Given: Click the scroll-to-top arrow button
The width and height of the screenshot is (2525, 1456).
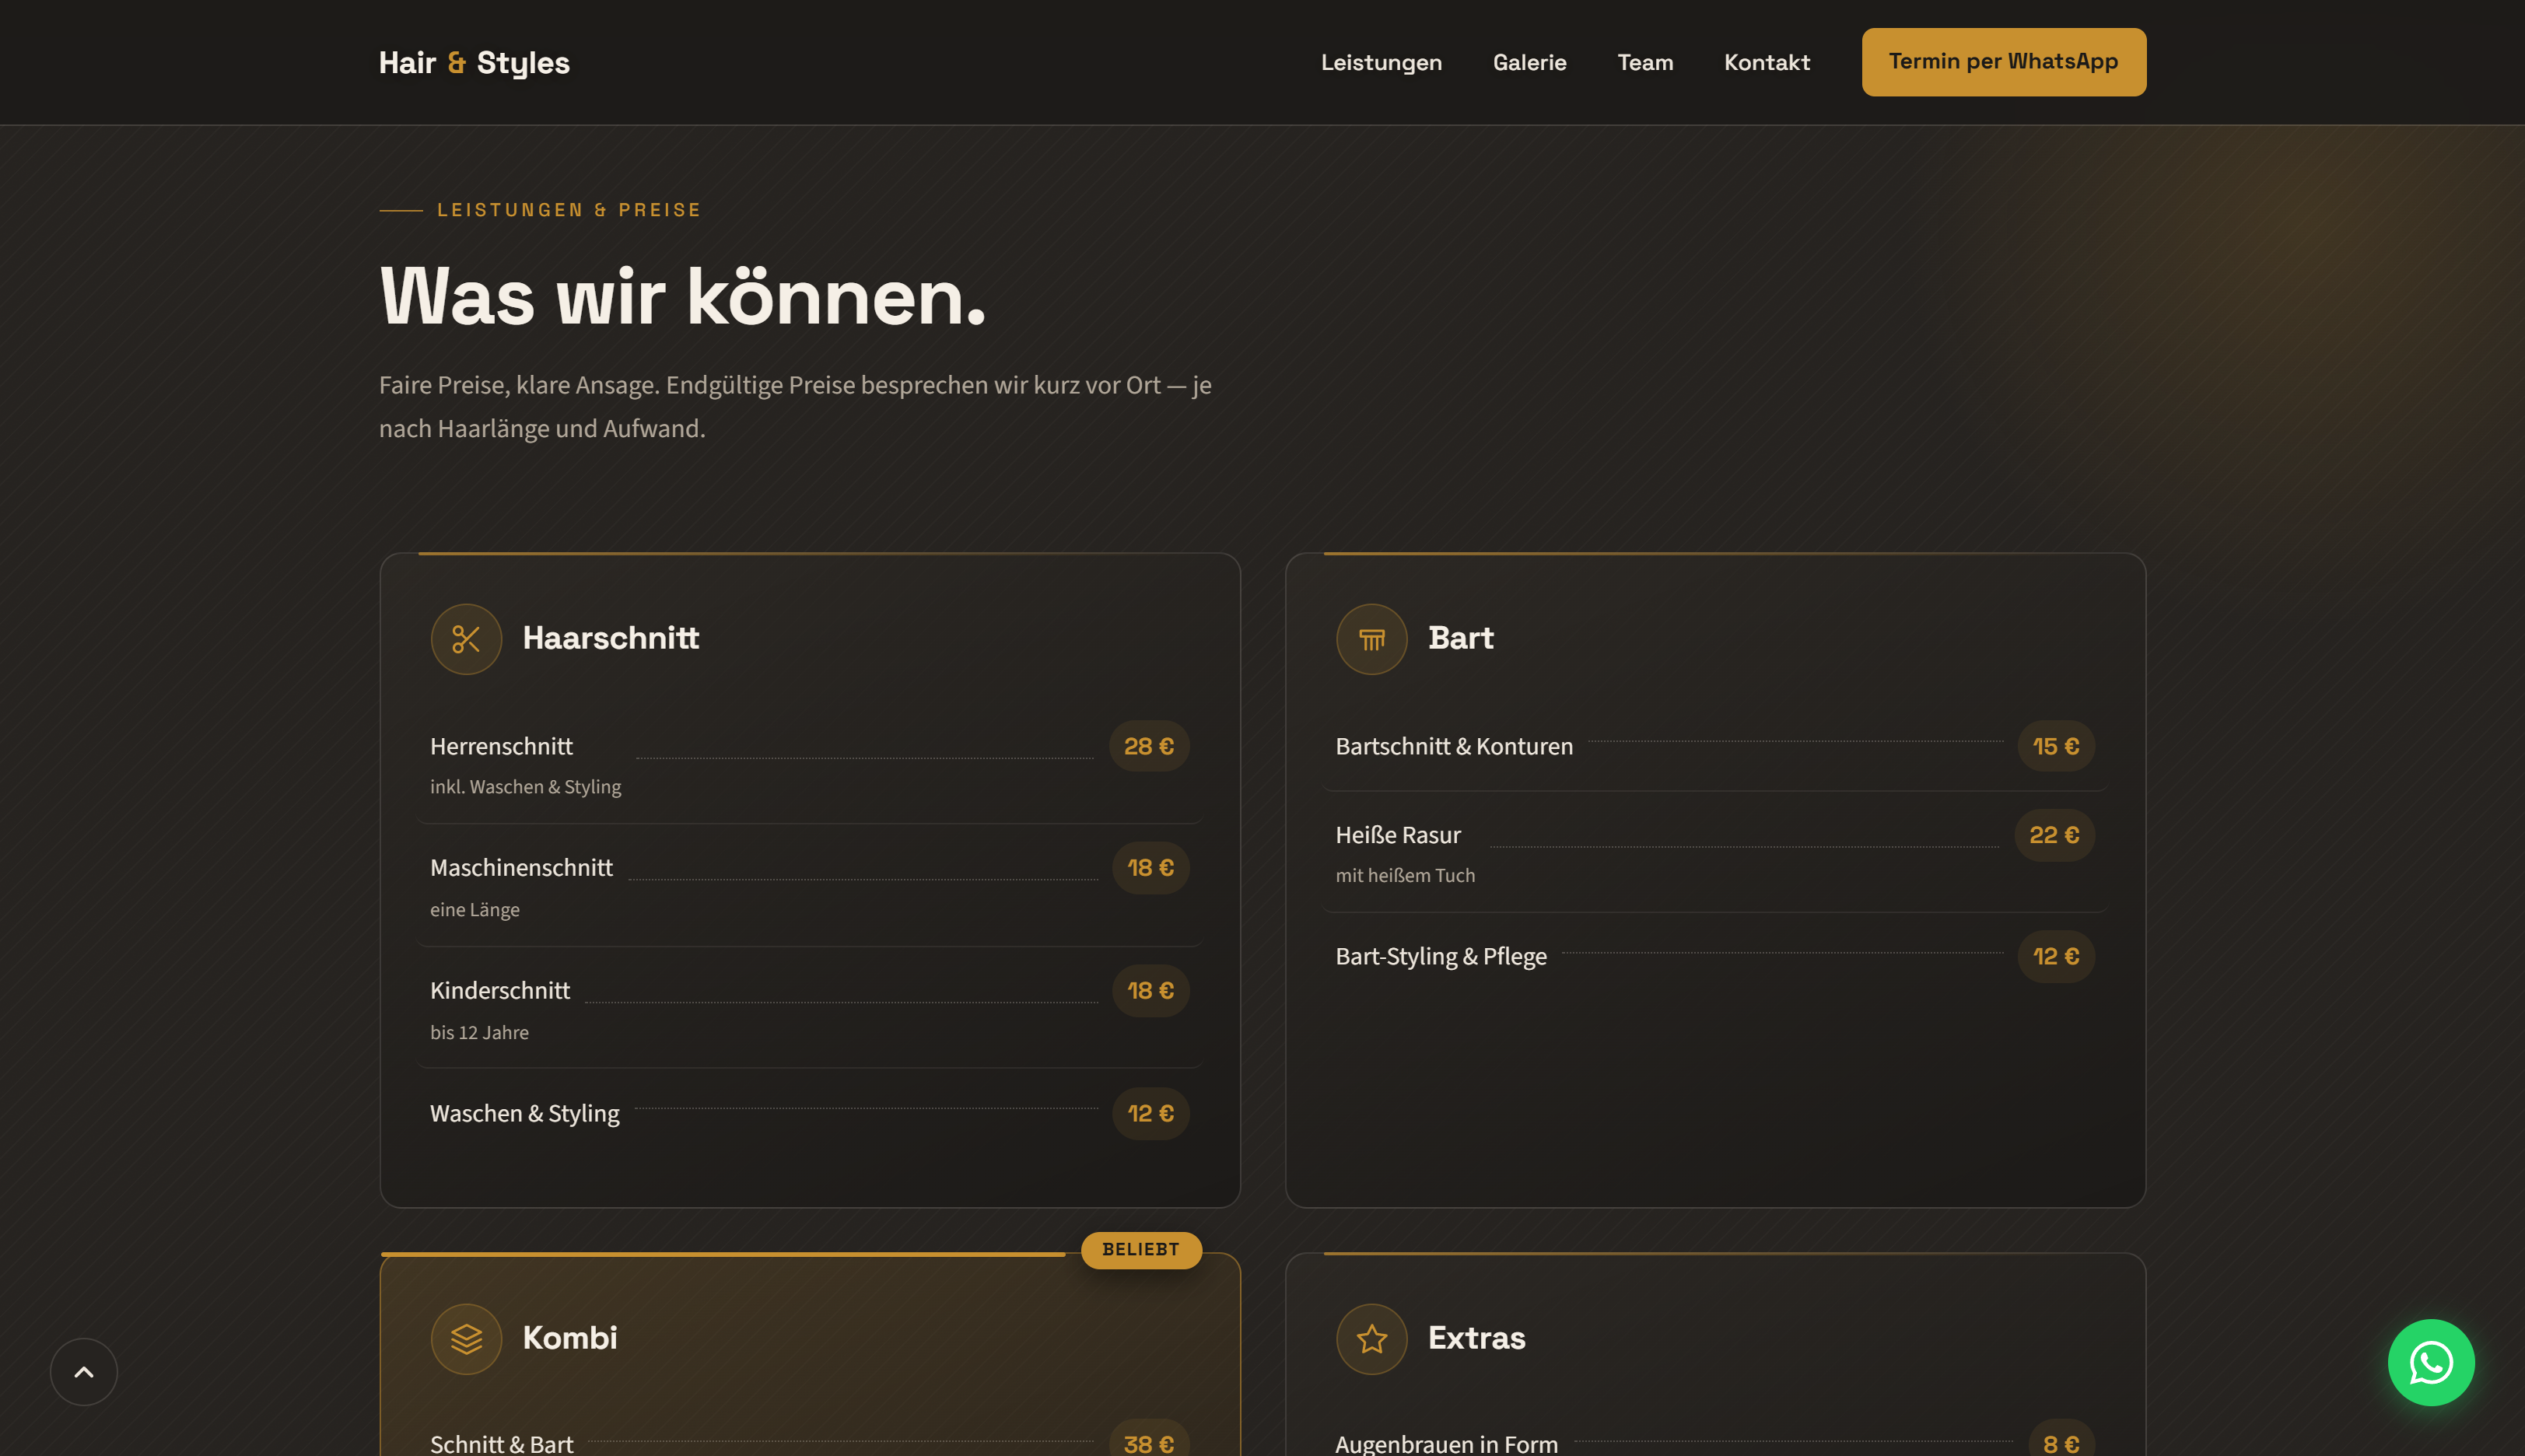Looking at the screenshot, I should pos(84,1371).
